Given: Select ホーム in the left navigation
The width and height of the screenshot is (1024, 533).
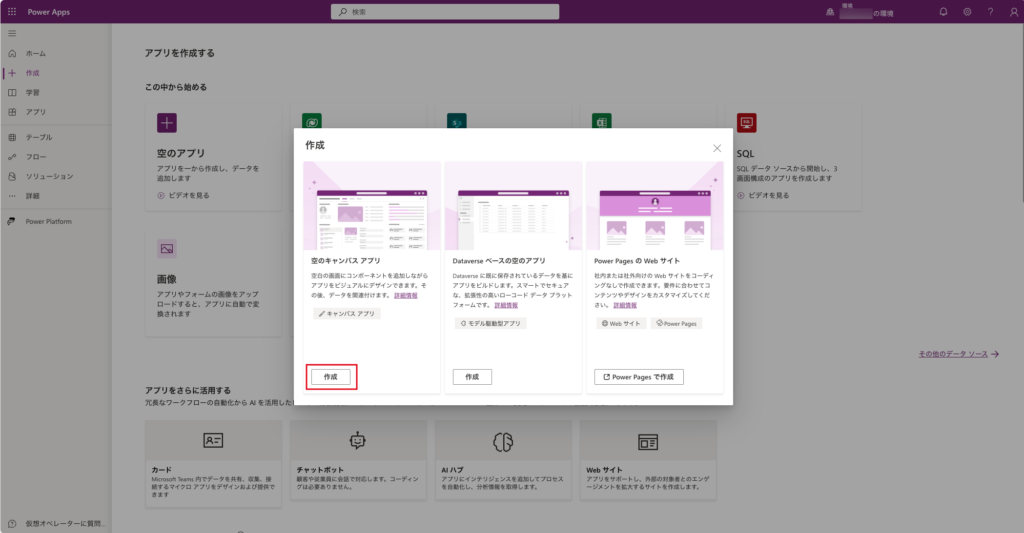Looking at the screenshot, I should 35,53.
